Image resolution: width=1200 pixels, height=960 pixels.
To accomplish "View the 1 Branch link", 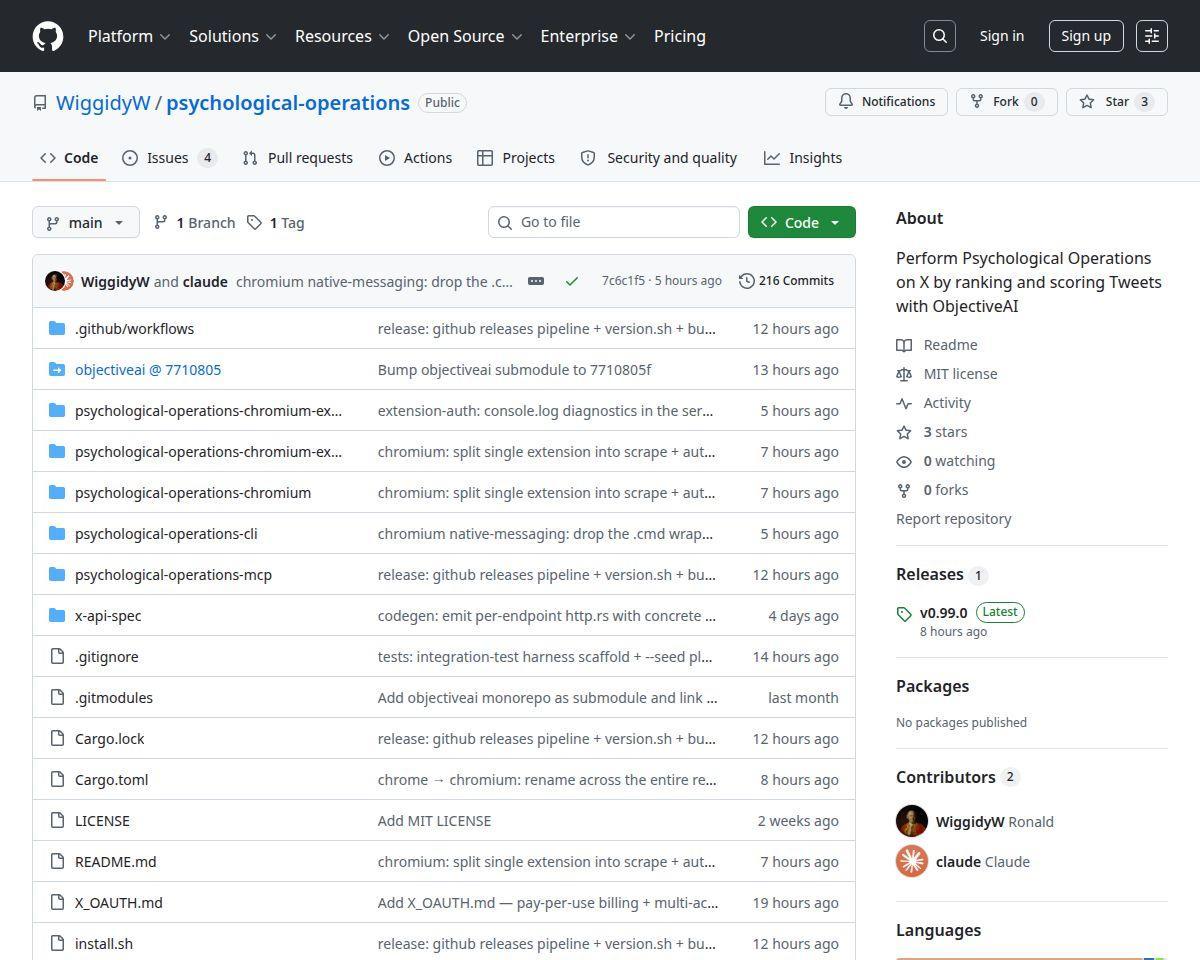I will (x=194, y=223).
